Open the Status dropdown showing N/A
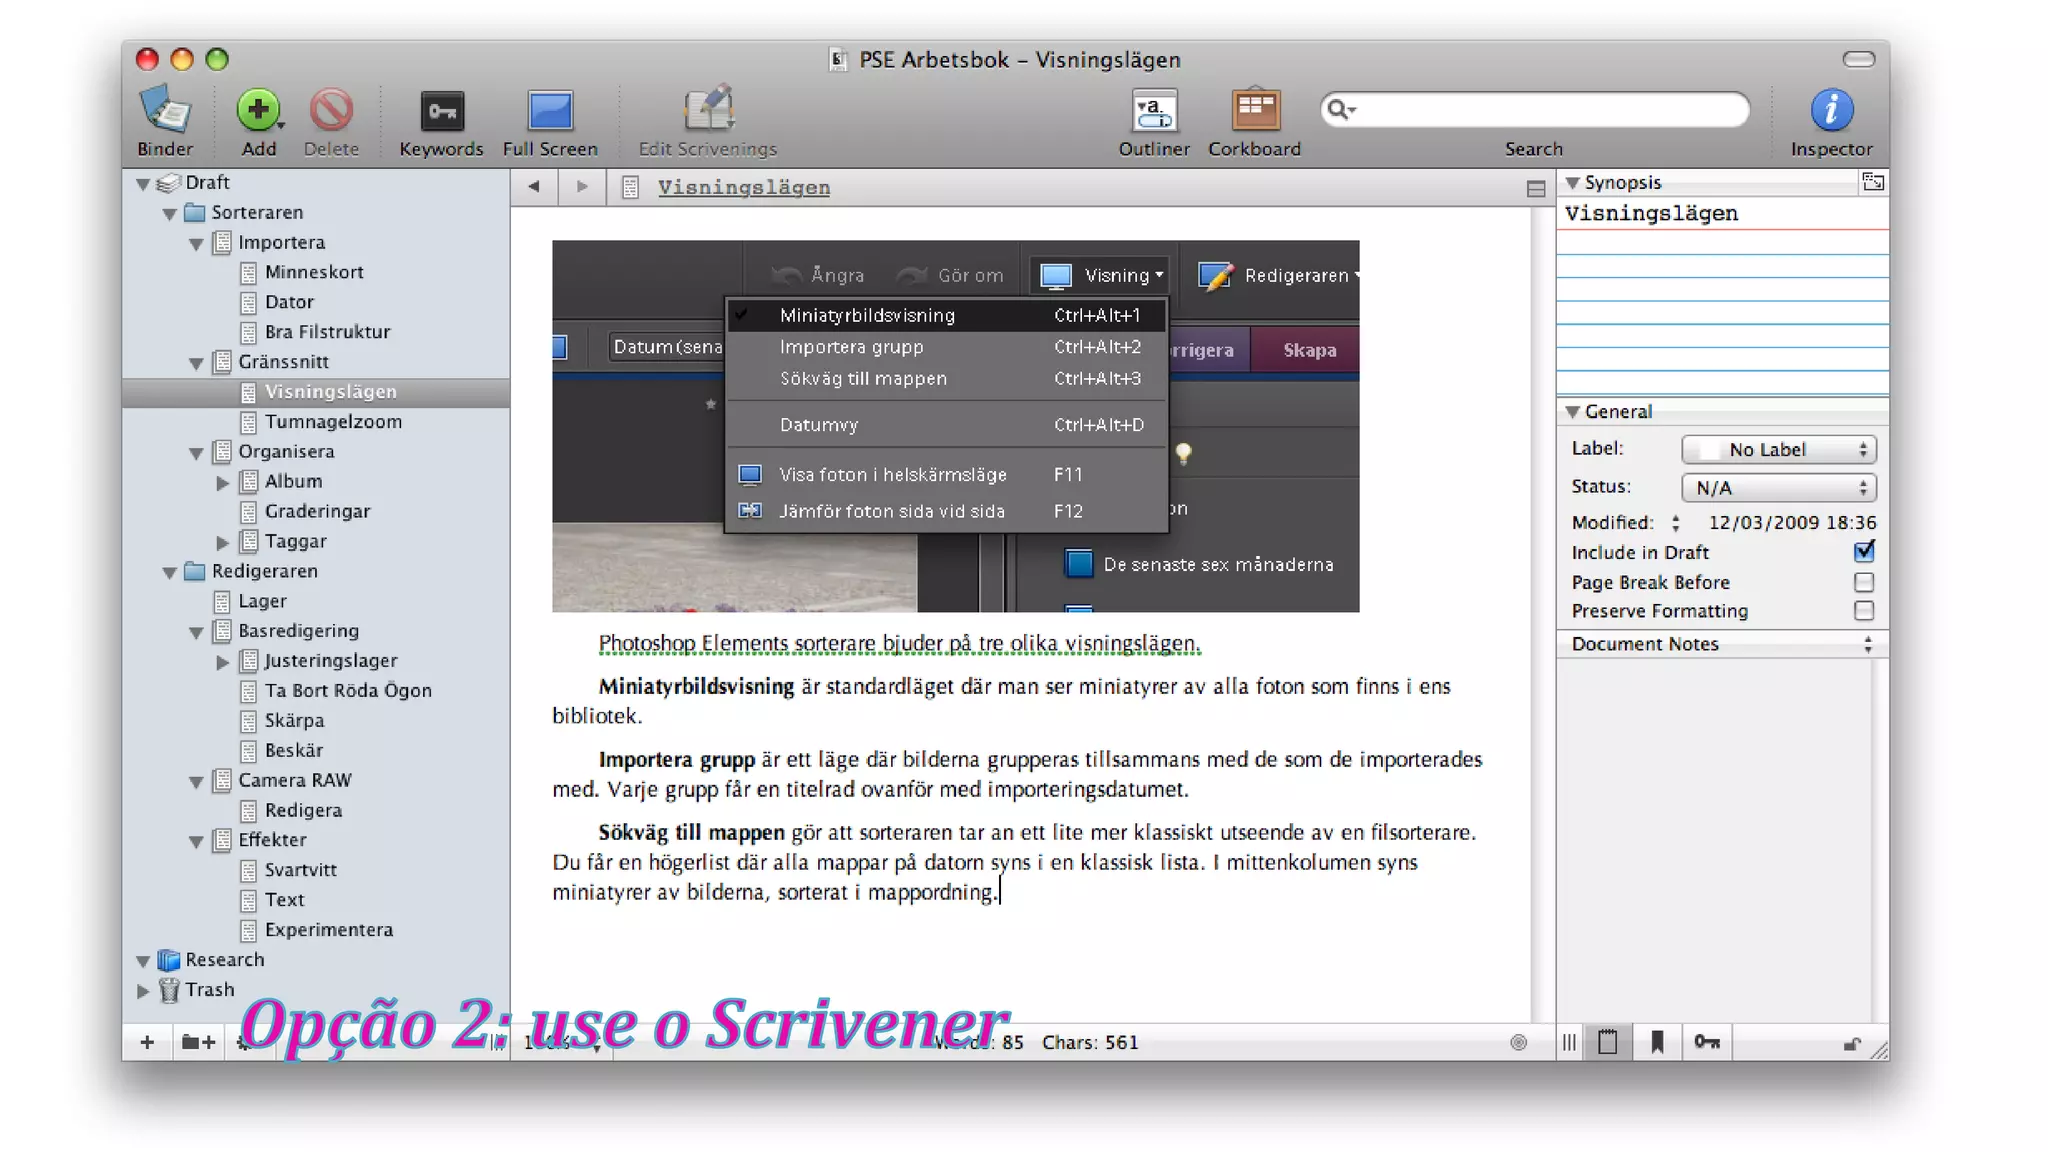Screen dimensions: 2048x1152 click(1778, 488)
